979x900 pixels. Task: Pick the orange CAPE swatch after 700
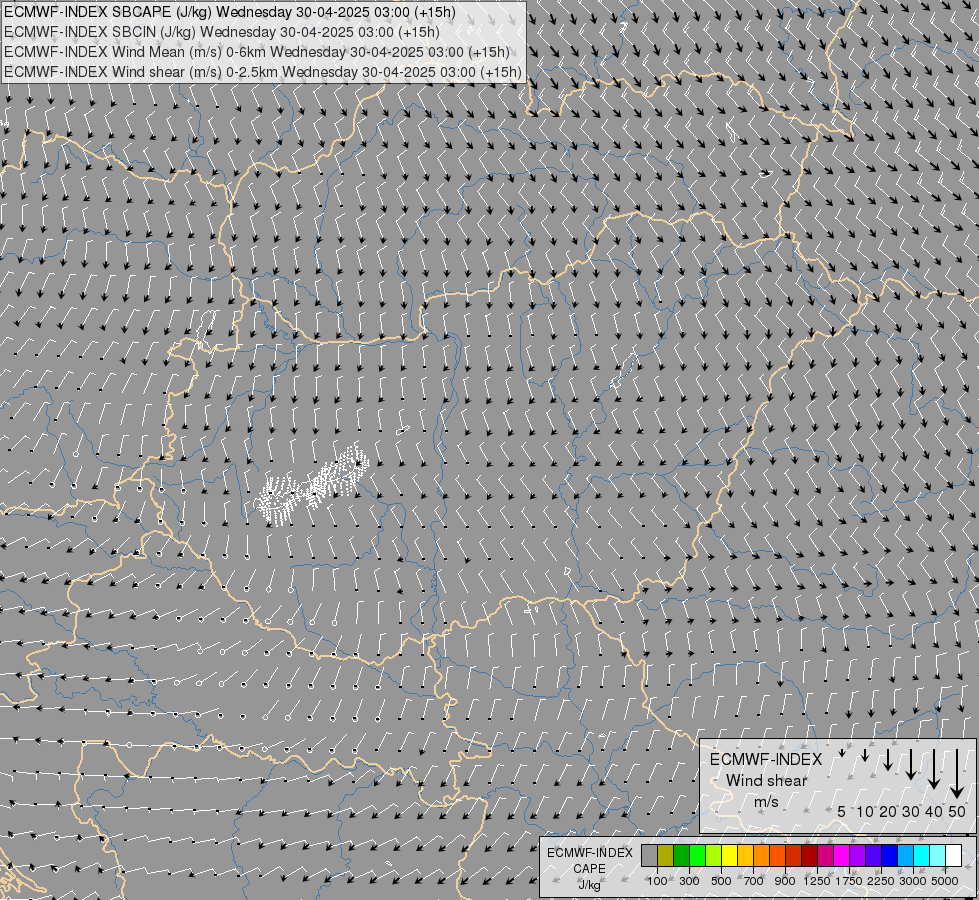coord(761,855)
